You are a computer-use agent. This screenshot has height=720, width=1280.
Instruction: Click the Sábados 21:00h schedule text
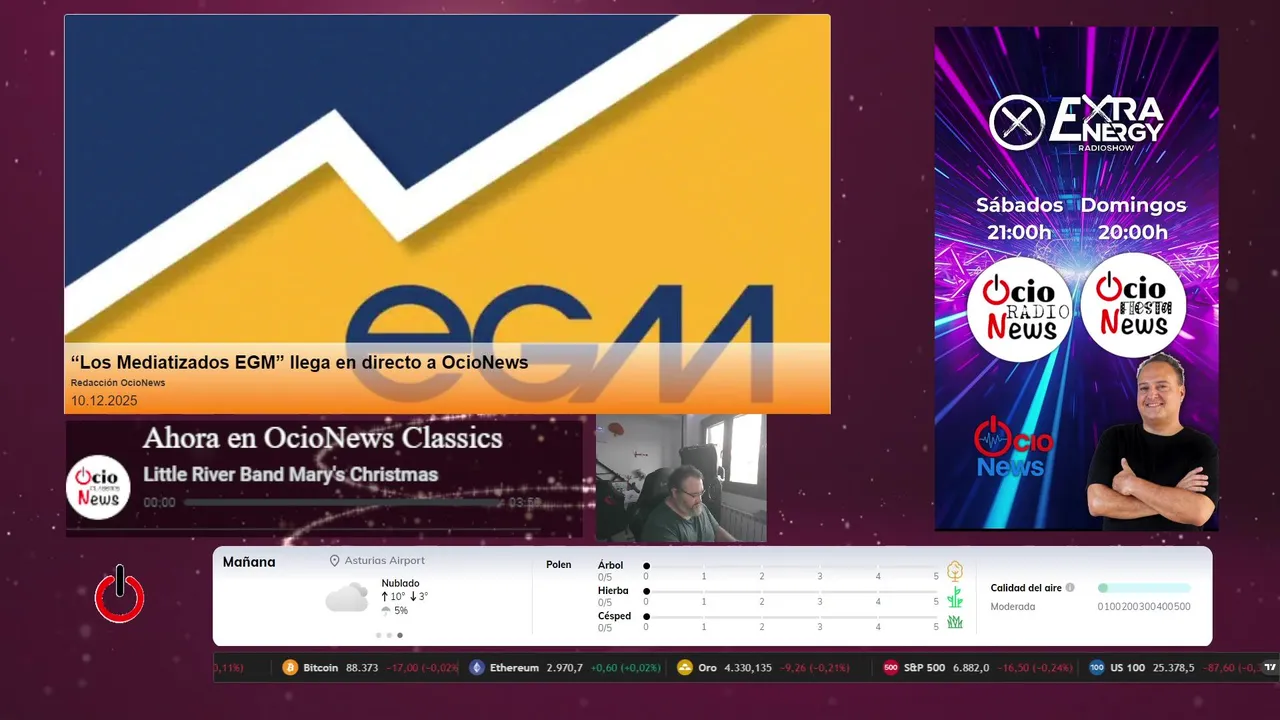point(1019,218)
